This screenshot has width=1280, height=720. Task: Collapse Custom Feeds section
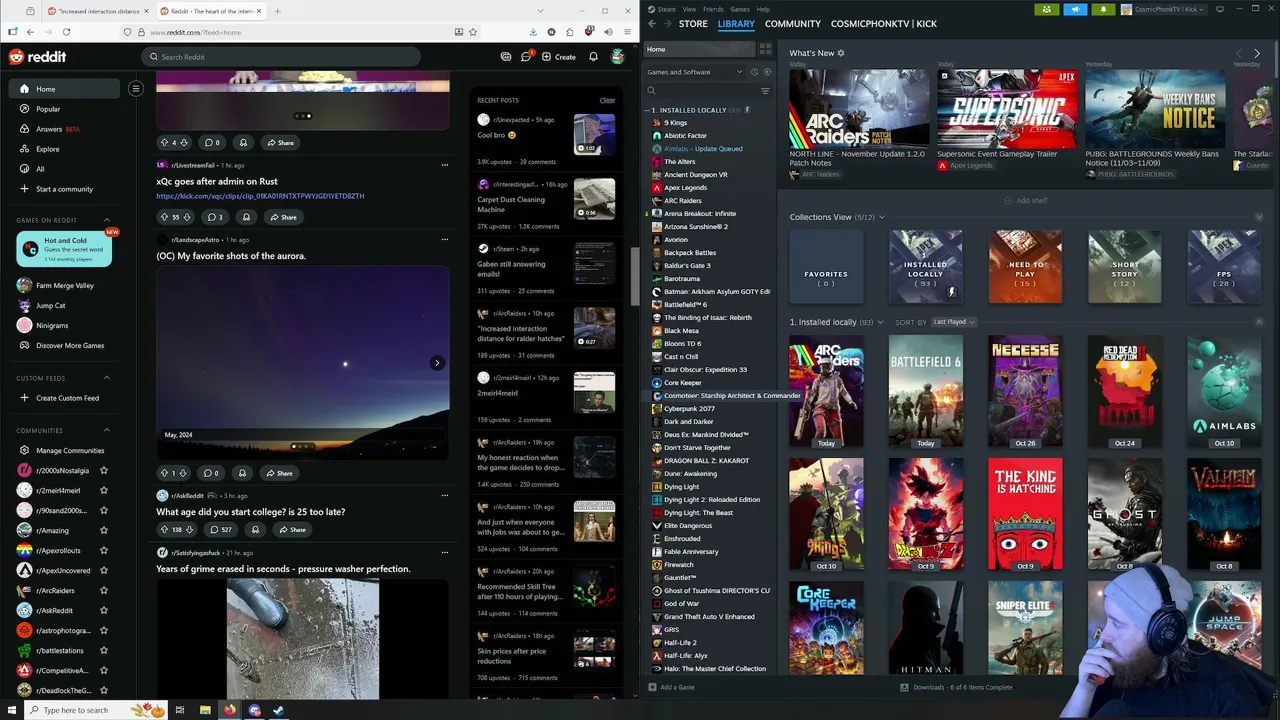click(107, 378)
